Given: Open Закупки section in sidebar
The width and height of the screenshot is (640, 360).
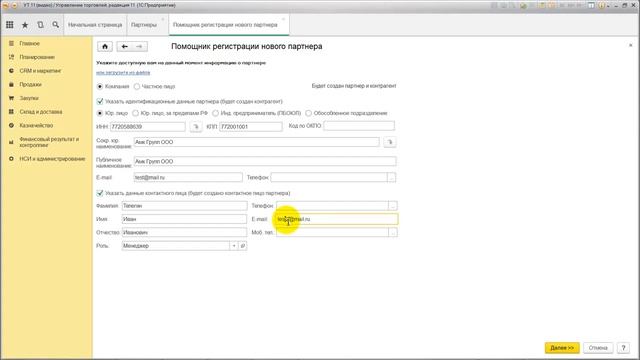Looking at the screenshot, I should [29, 98].
